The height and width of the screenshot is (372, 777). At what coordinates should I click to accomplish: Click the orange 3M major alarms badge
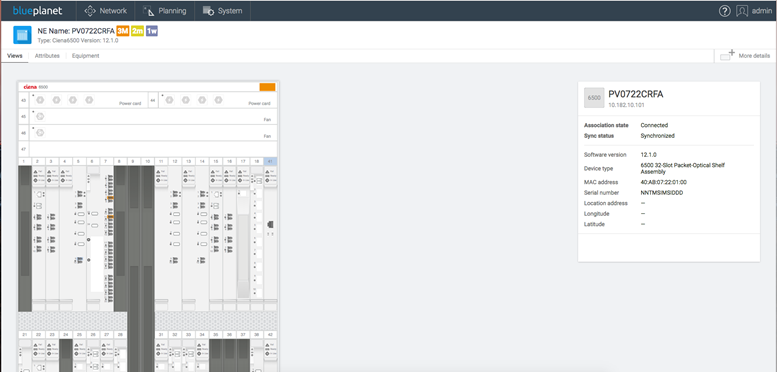pyautogui.click(x=123, y=31)
